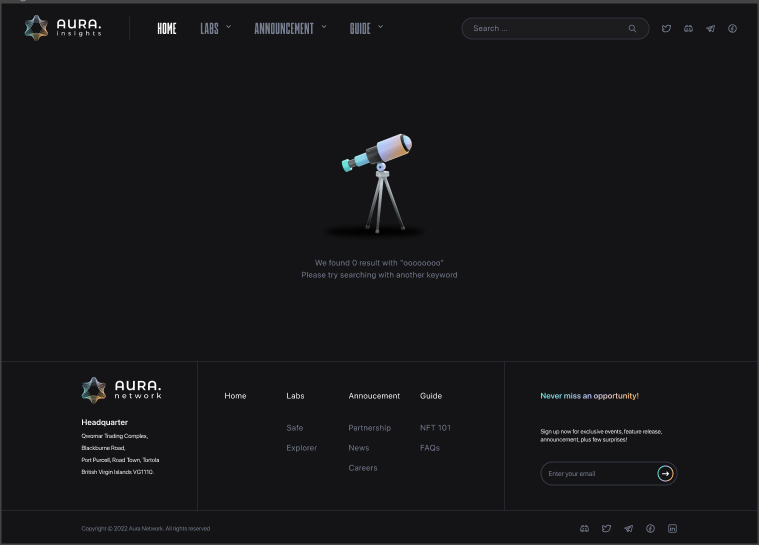Screen dimensions: 759x545
Task: Follow the News footer link
Action: tap(359, 448)
